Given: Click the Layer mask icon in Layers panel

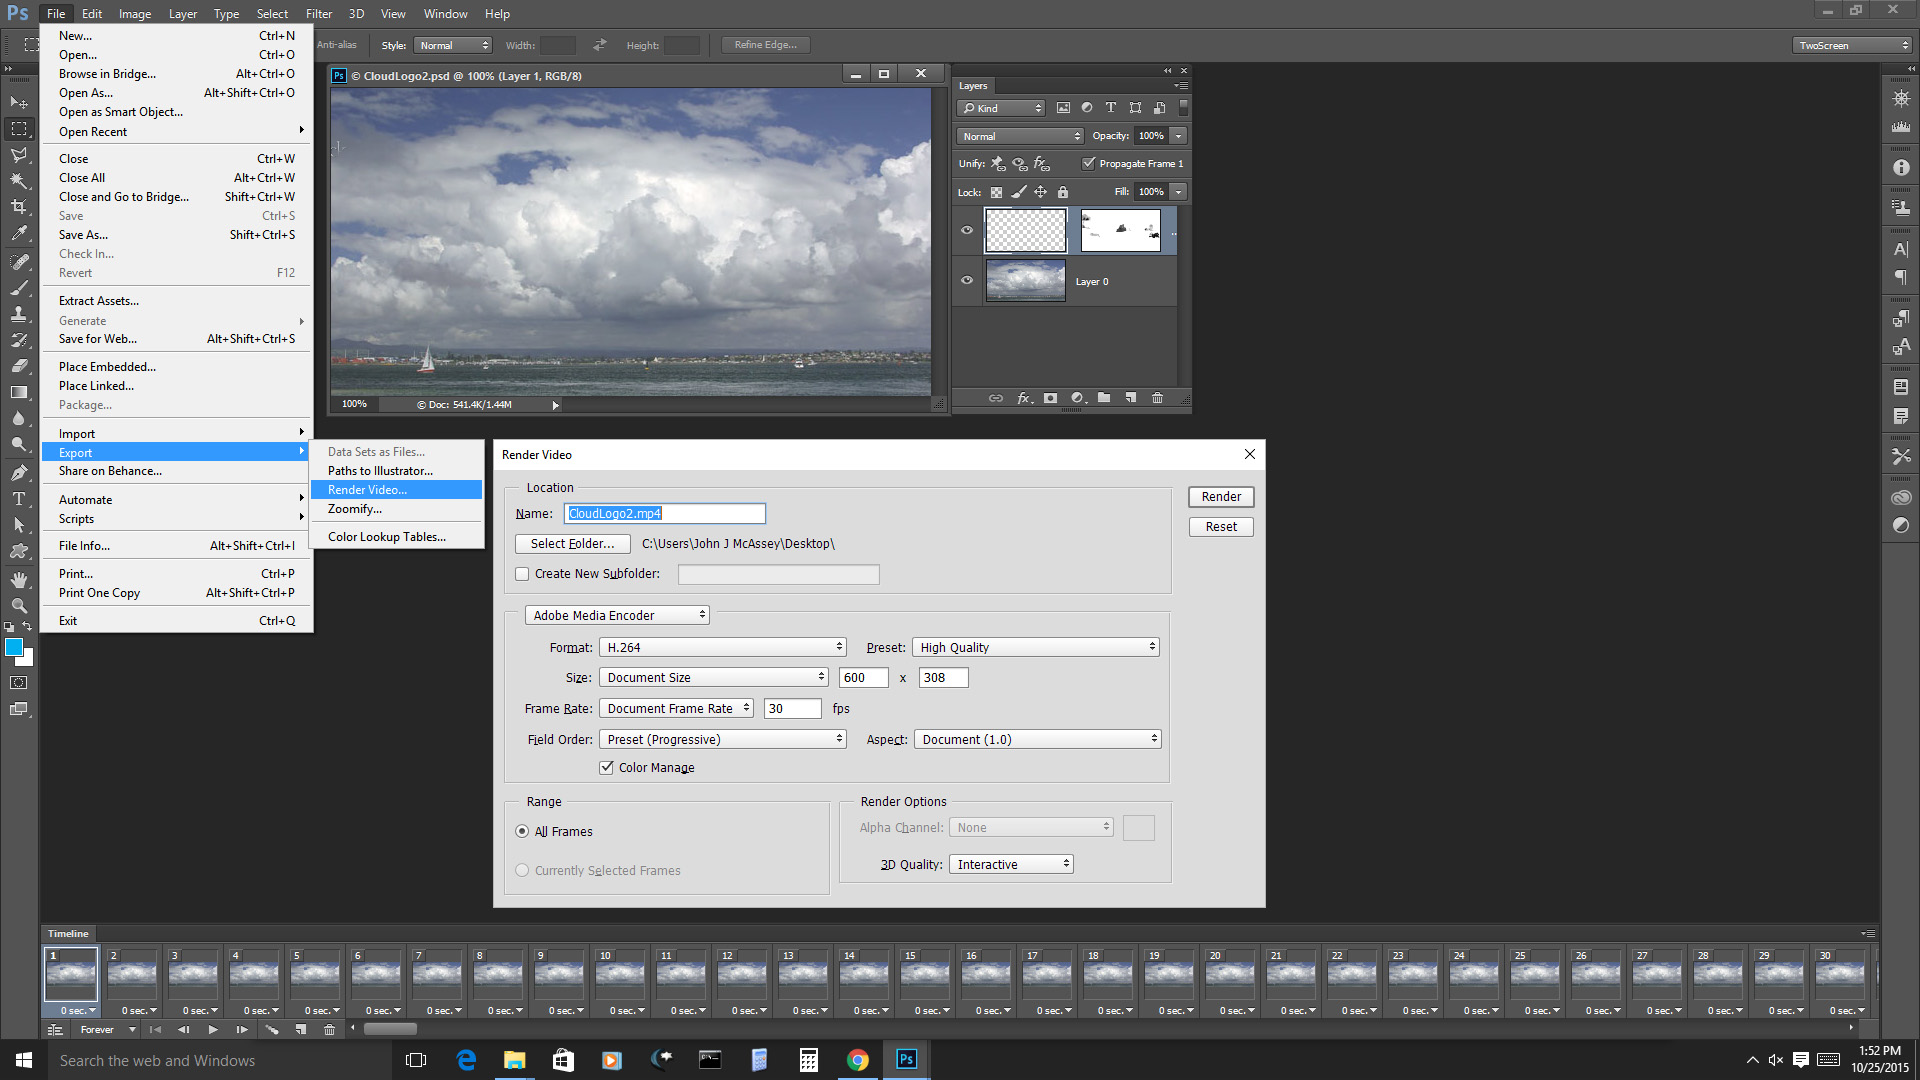Looking at the screenshot, I should [x=1050, y=397].
